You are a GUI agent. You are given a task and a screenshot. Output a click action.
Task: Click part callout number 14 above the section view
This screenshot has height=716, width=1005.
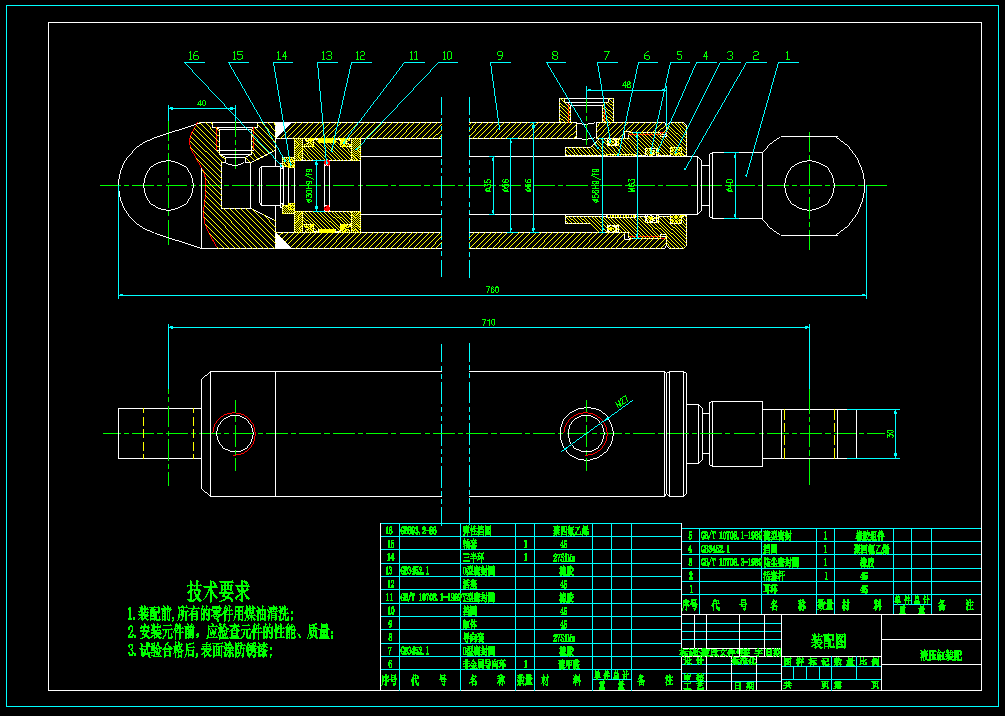coord(281,56)
